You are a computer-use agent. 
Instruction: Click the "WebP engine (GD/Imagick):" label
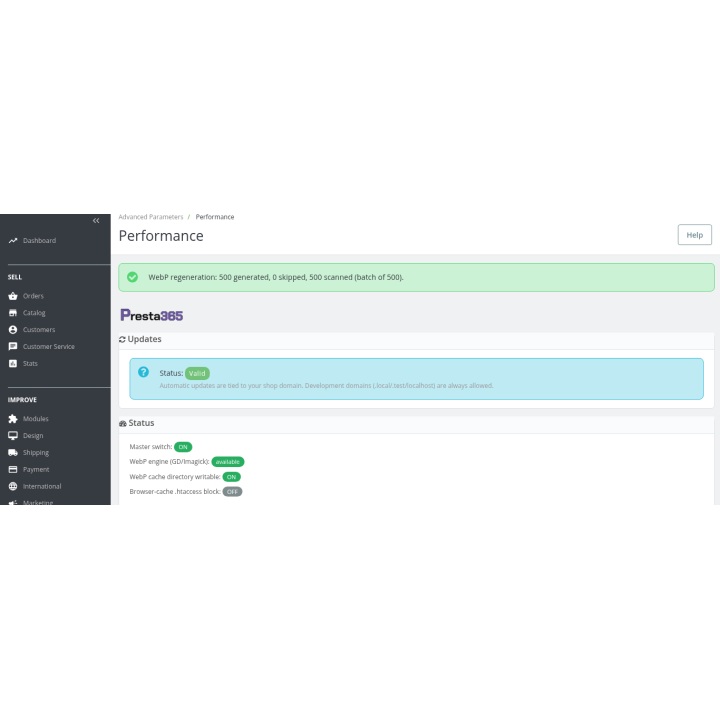pos(169,462)
